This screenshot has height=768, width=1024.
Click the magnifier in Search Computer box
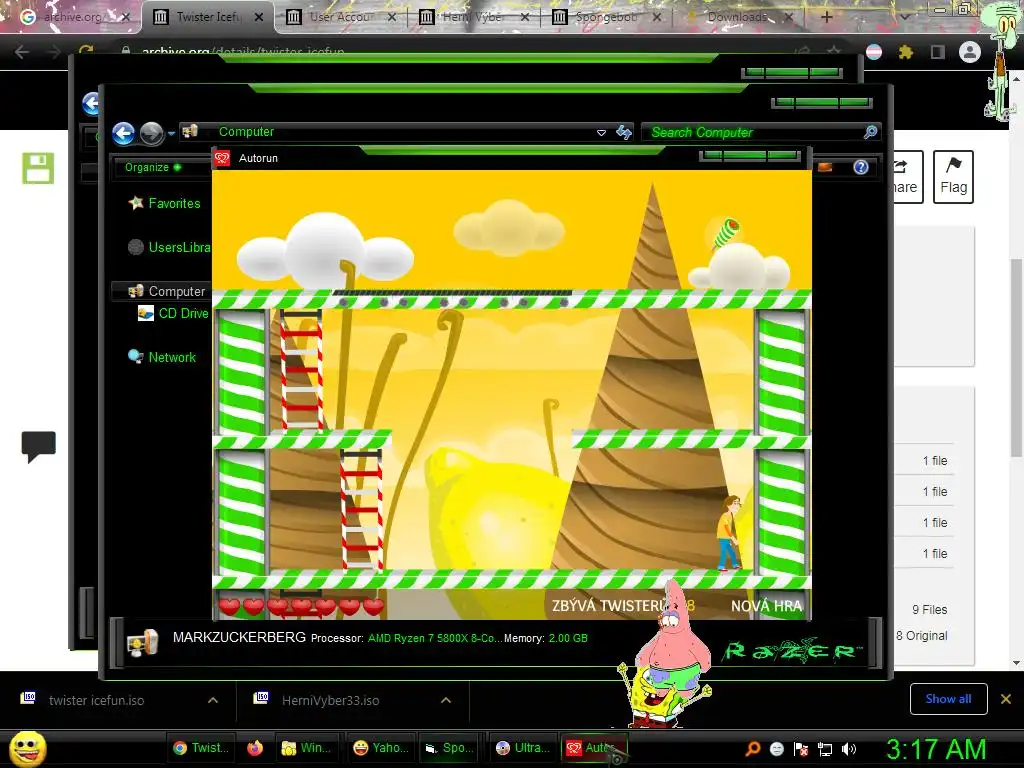[x=870, y=133]
